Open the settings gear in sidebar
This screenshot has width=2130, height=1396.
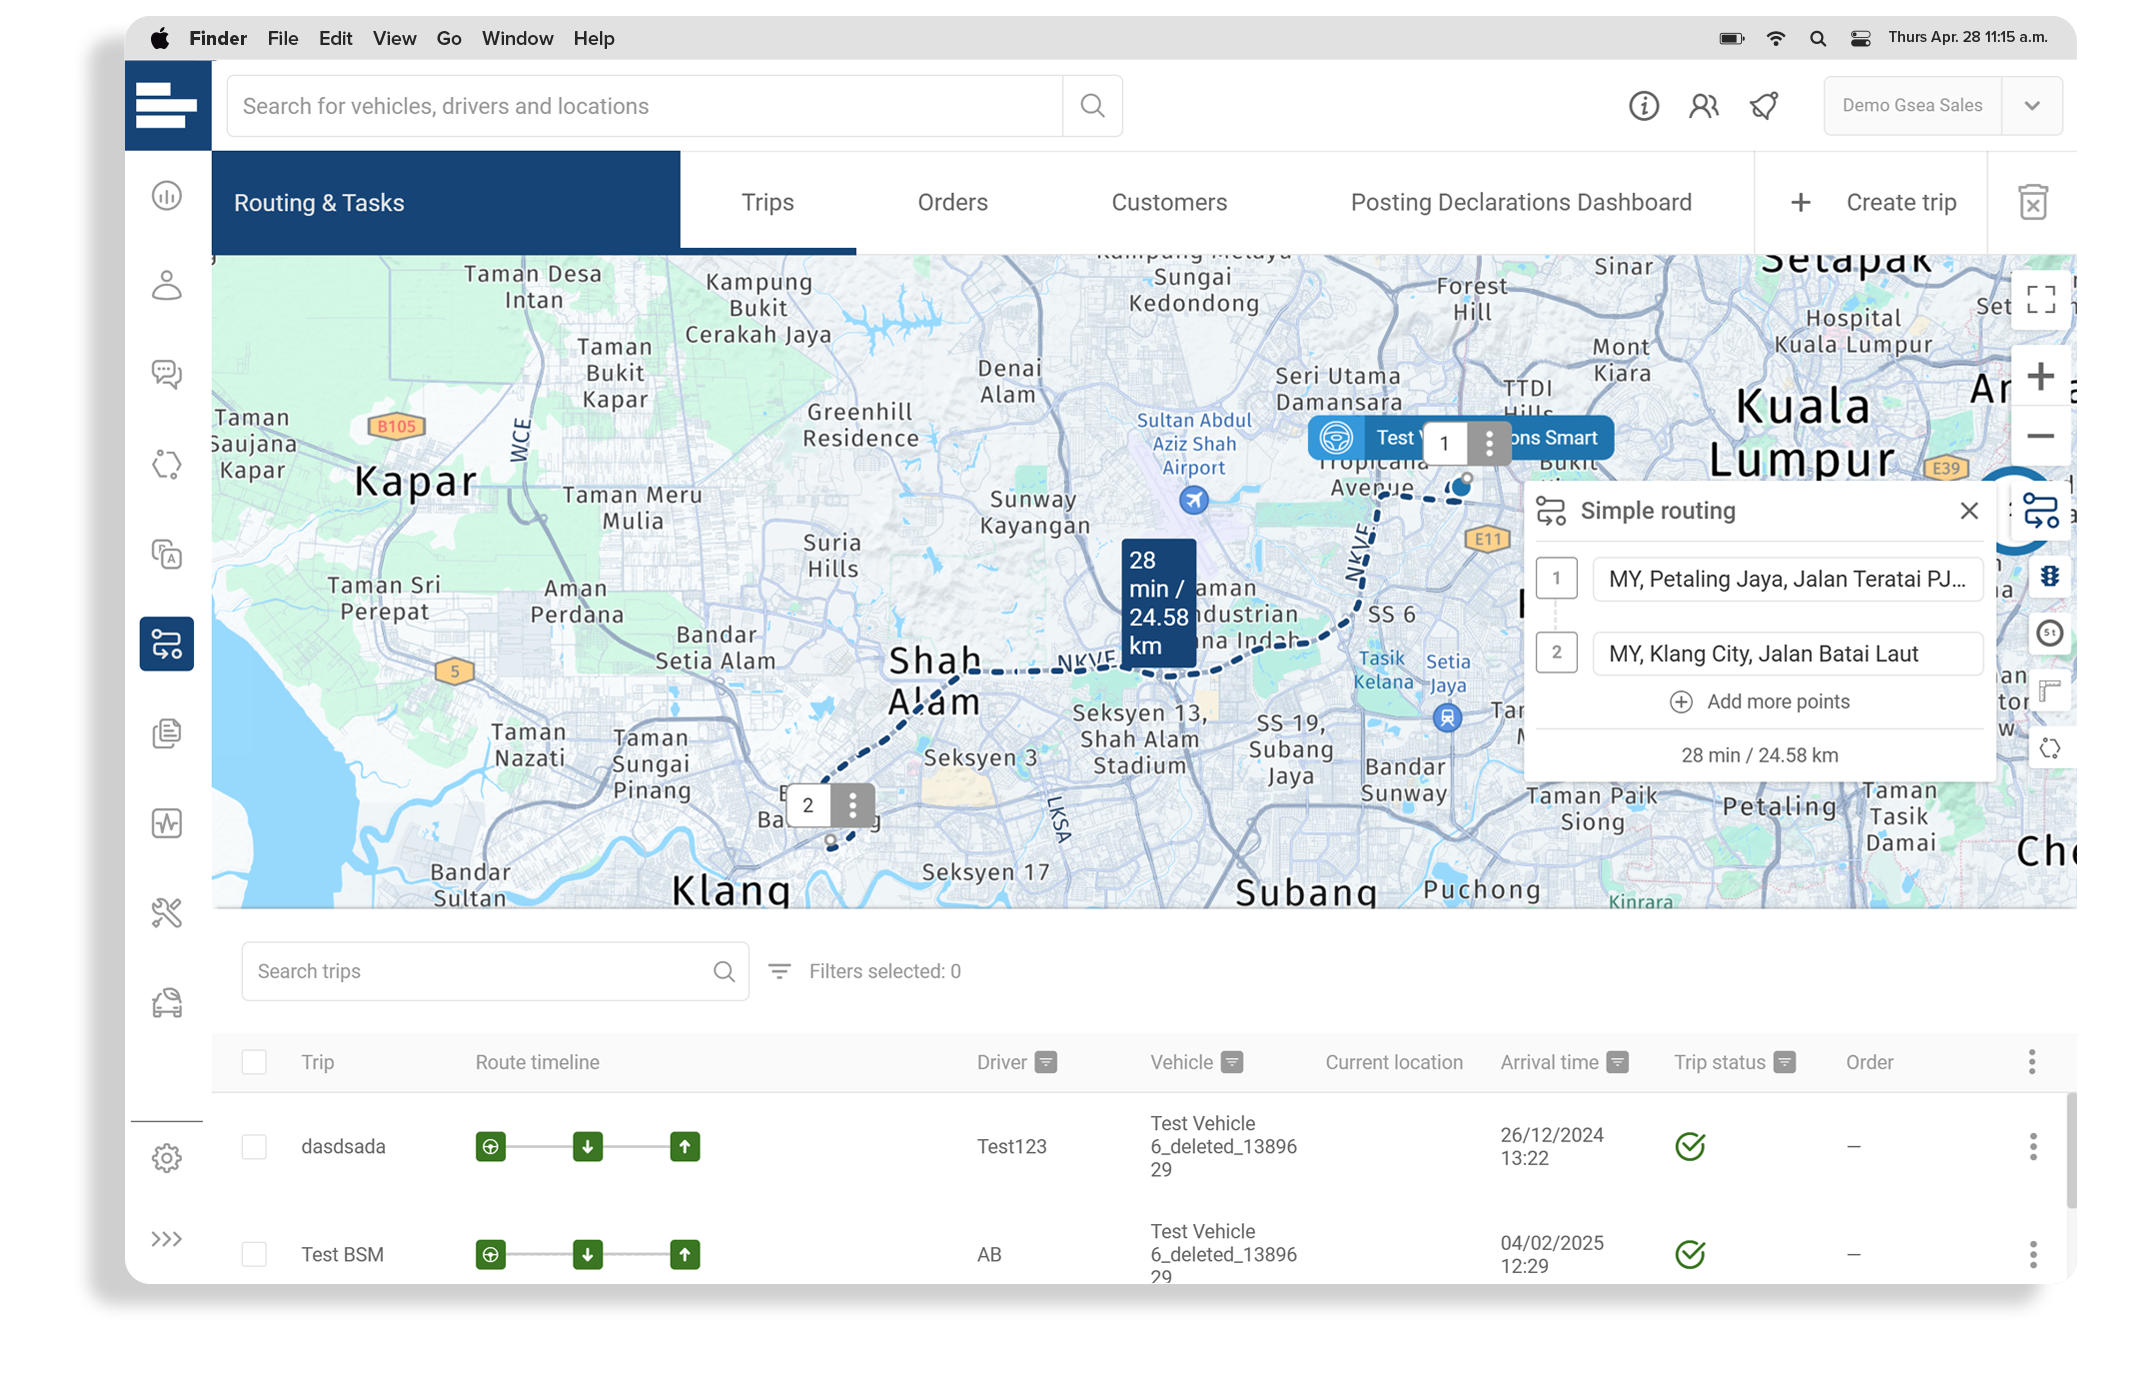pos(167,1158)
